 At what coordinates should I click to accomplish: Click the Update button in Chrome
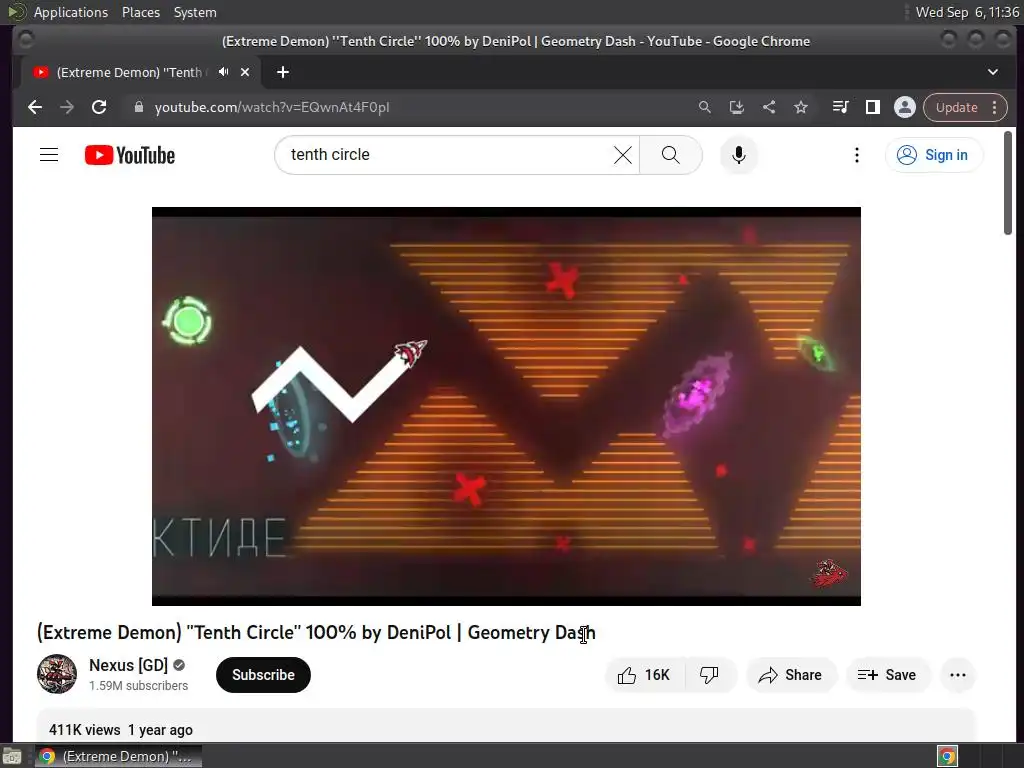(957, 107)
